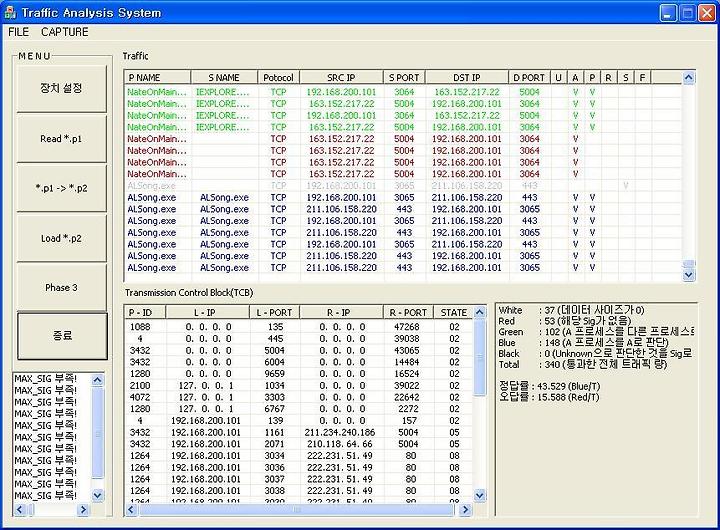Click the Read *.p1 button

pos(62,138)
